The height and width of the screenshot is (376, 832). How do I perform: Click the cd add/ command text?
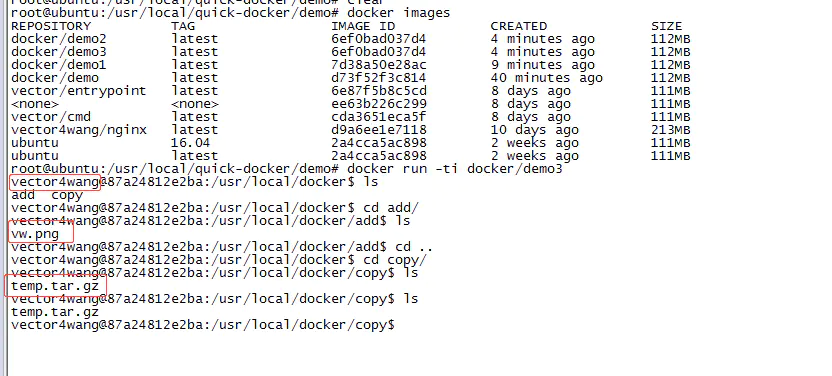tap(391, 207)
